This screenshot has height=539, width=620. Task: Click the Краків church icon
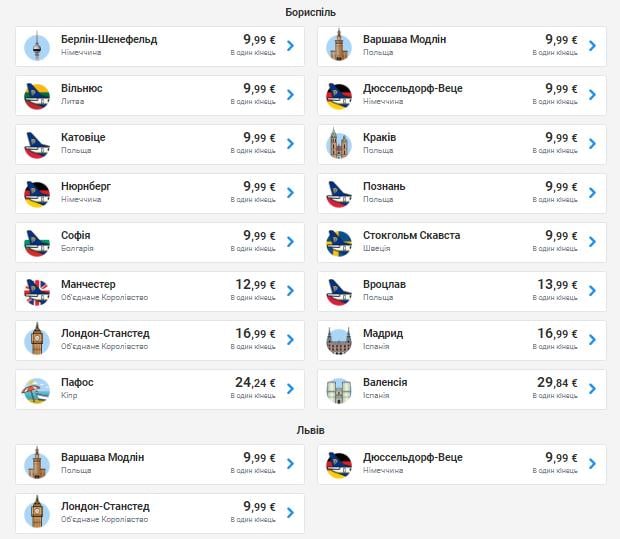coord(339,144)
